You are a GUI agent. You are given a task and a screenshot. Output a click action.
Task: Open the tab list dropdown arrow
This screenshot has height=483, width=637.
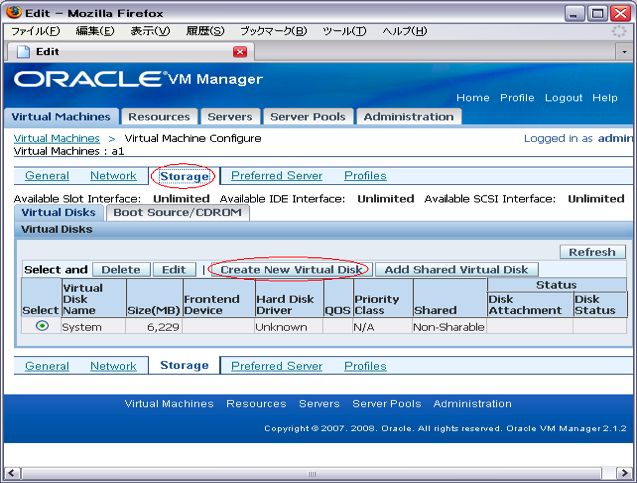pyautogui.click(x=624, y=52)
